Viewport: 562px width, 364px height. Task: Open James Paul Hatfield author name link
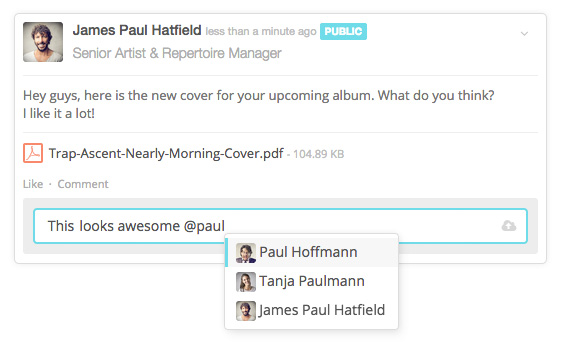(137, 30)
